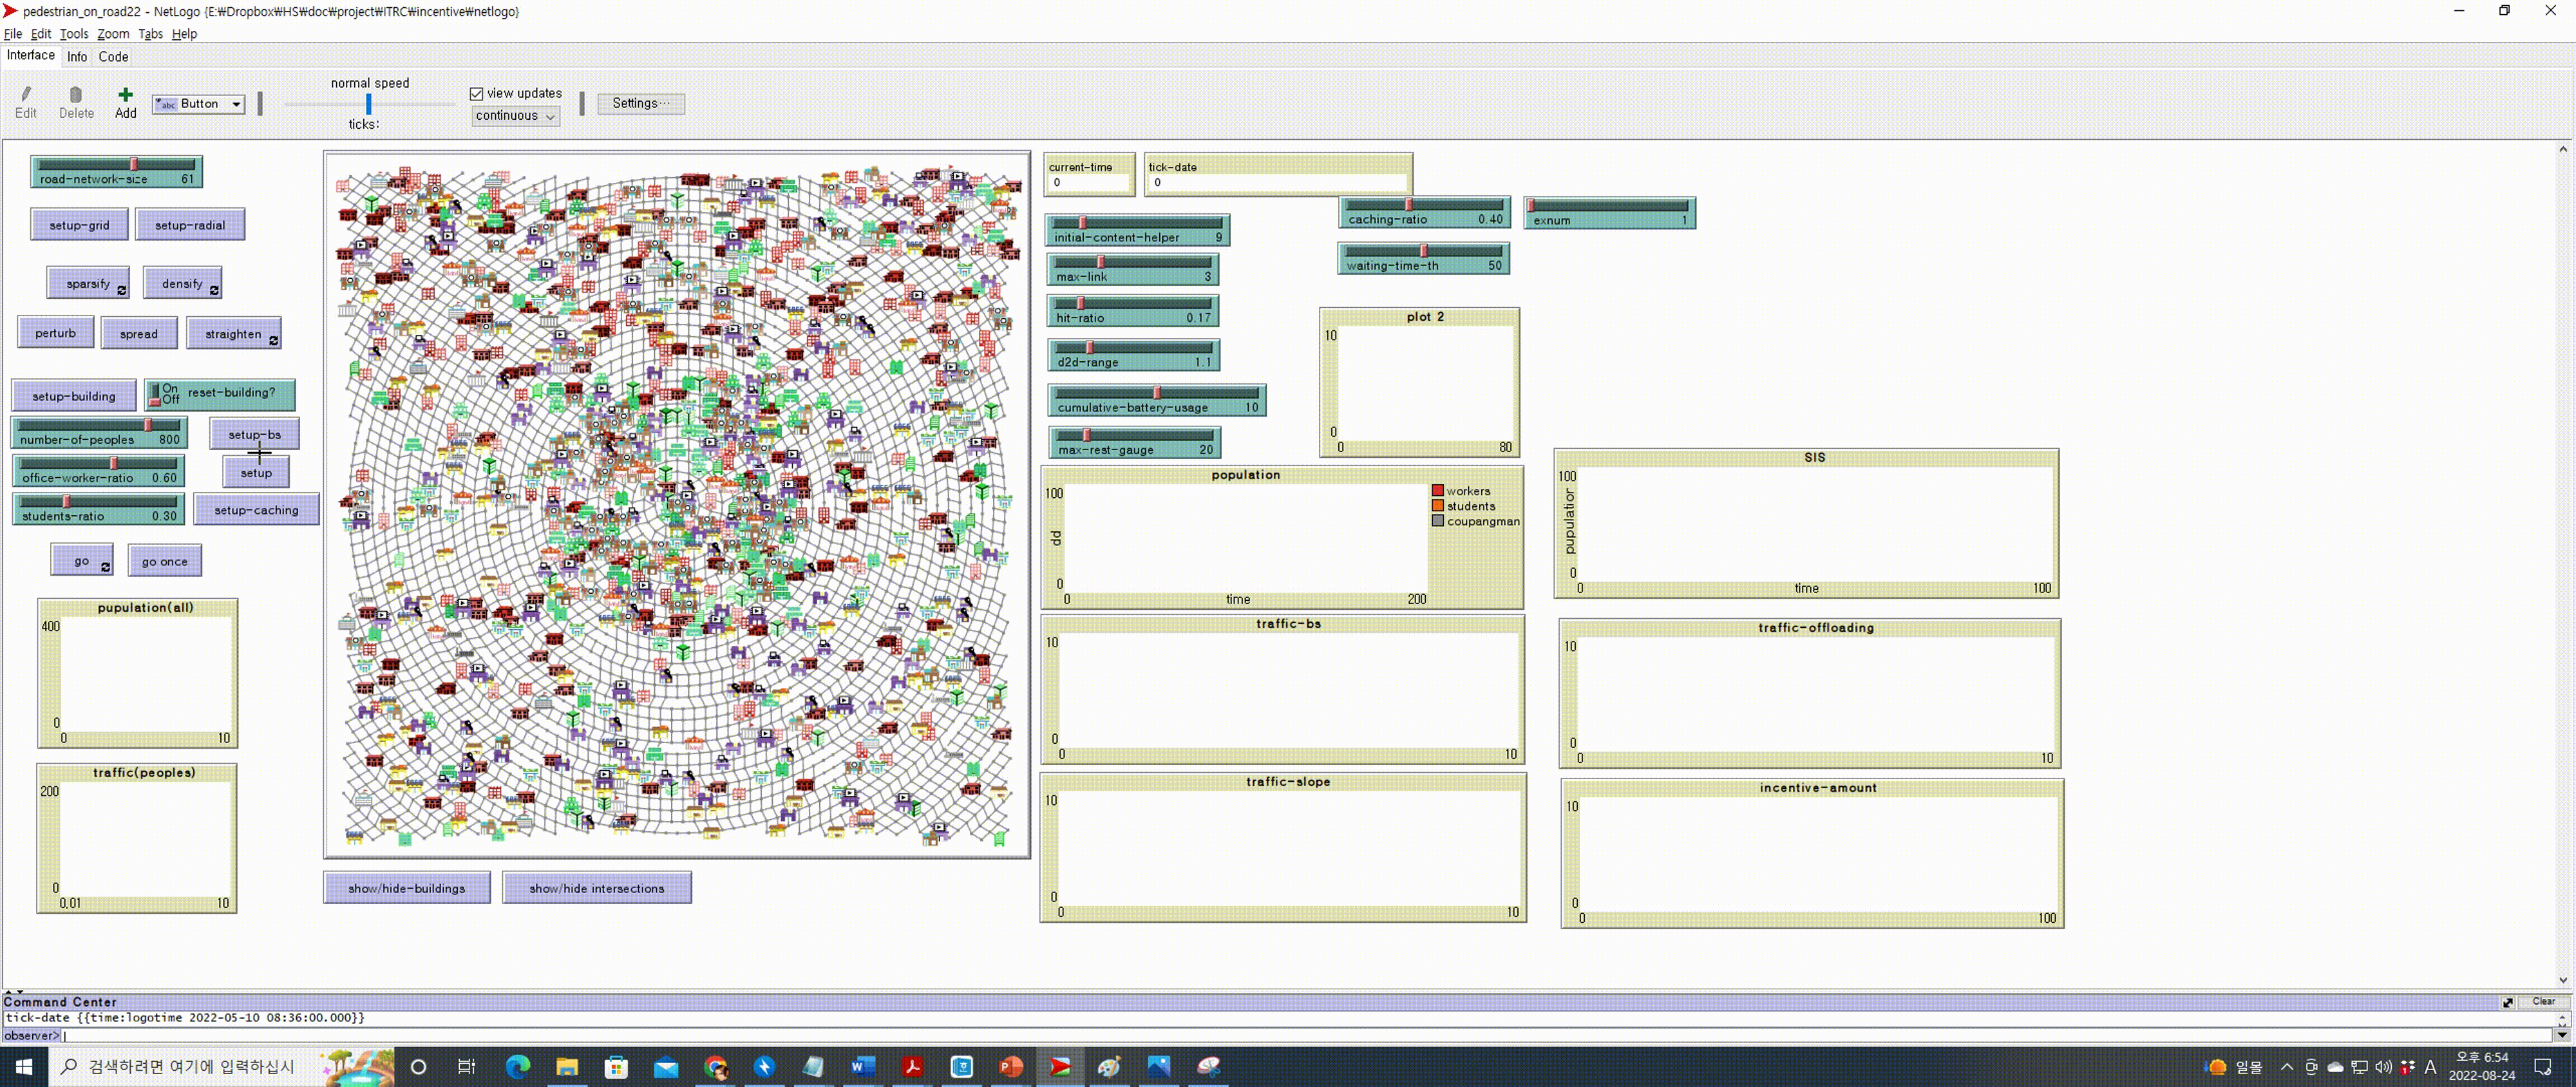Click forever-loop icon on the go button
This screenshot has width=2576, height=1087.
tap(105, 567)
